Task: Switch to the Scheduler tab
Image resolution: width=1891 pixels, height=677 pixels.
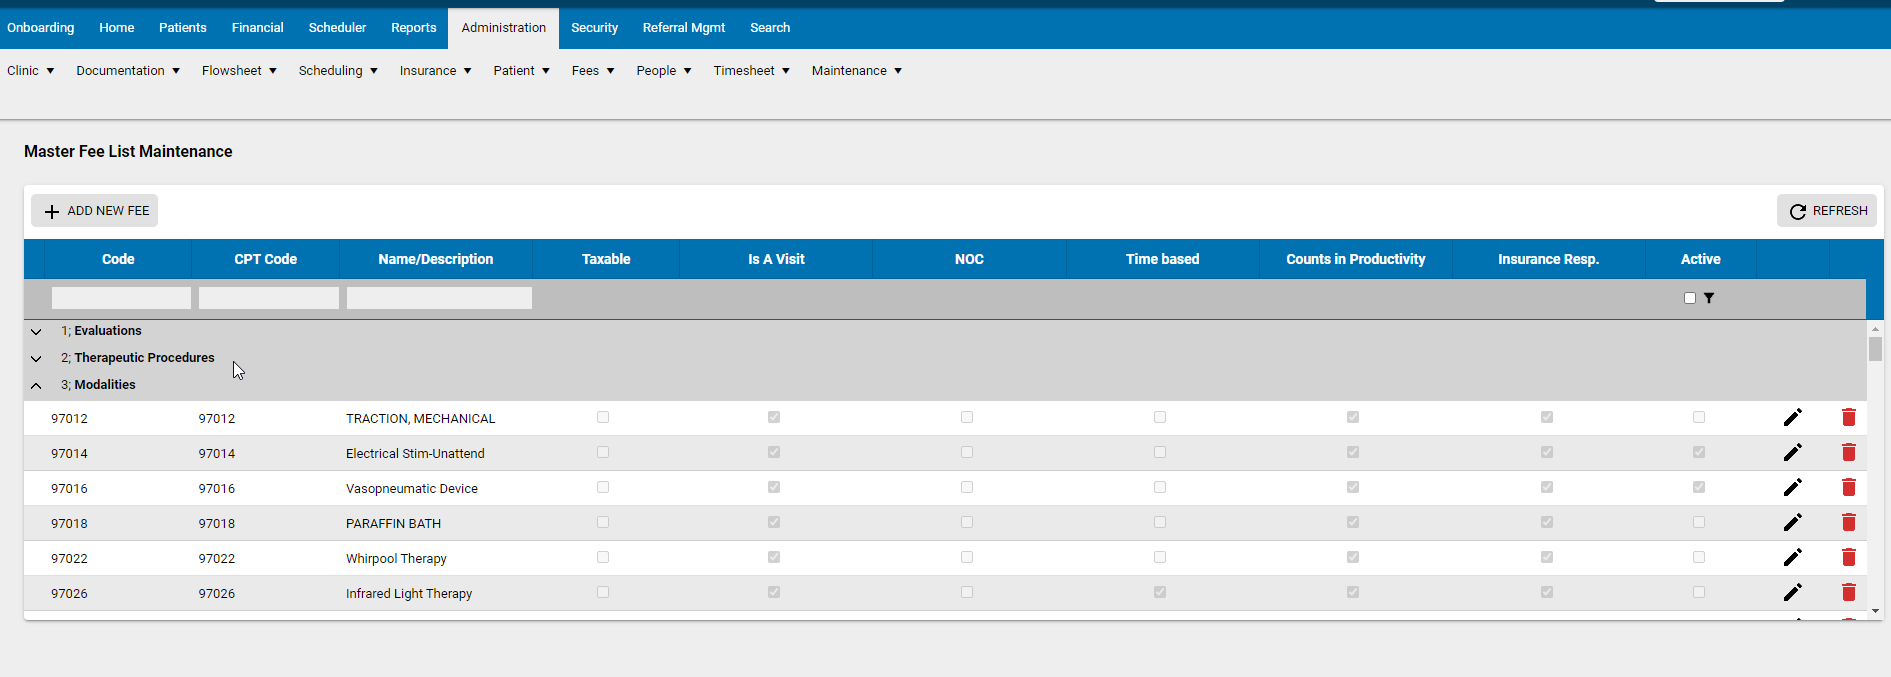Action: coord(337,28)
